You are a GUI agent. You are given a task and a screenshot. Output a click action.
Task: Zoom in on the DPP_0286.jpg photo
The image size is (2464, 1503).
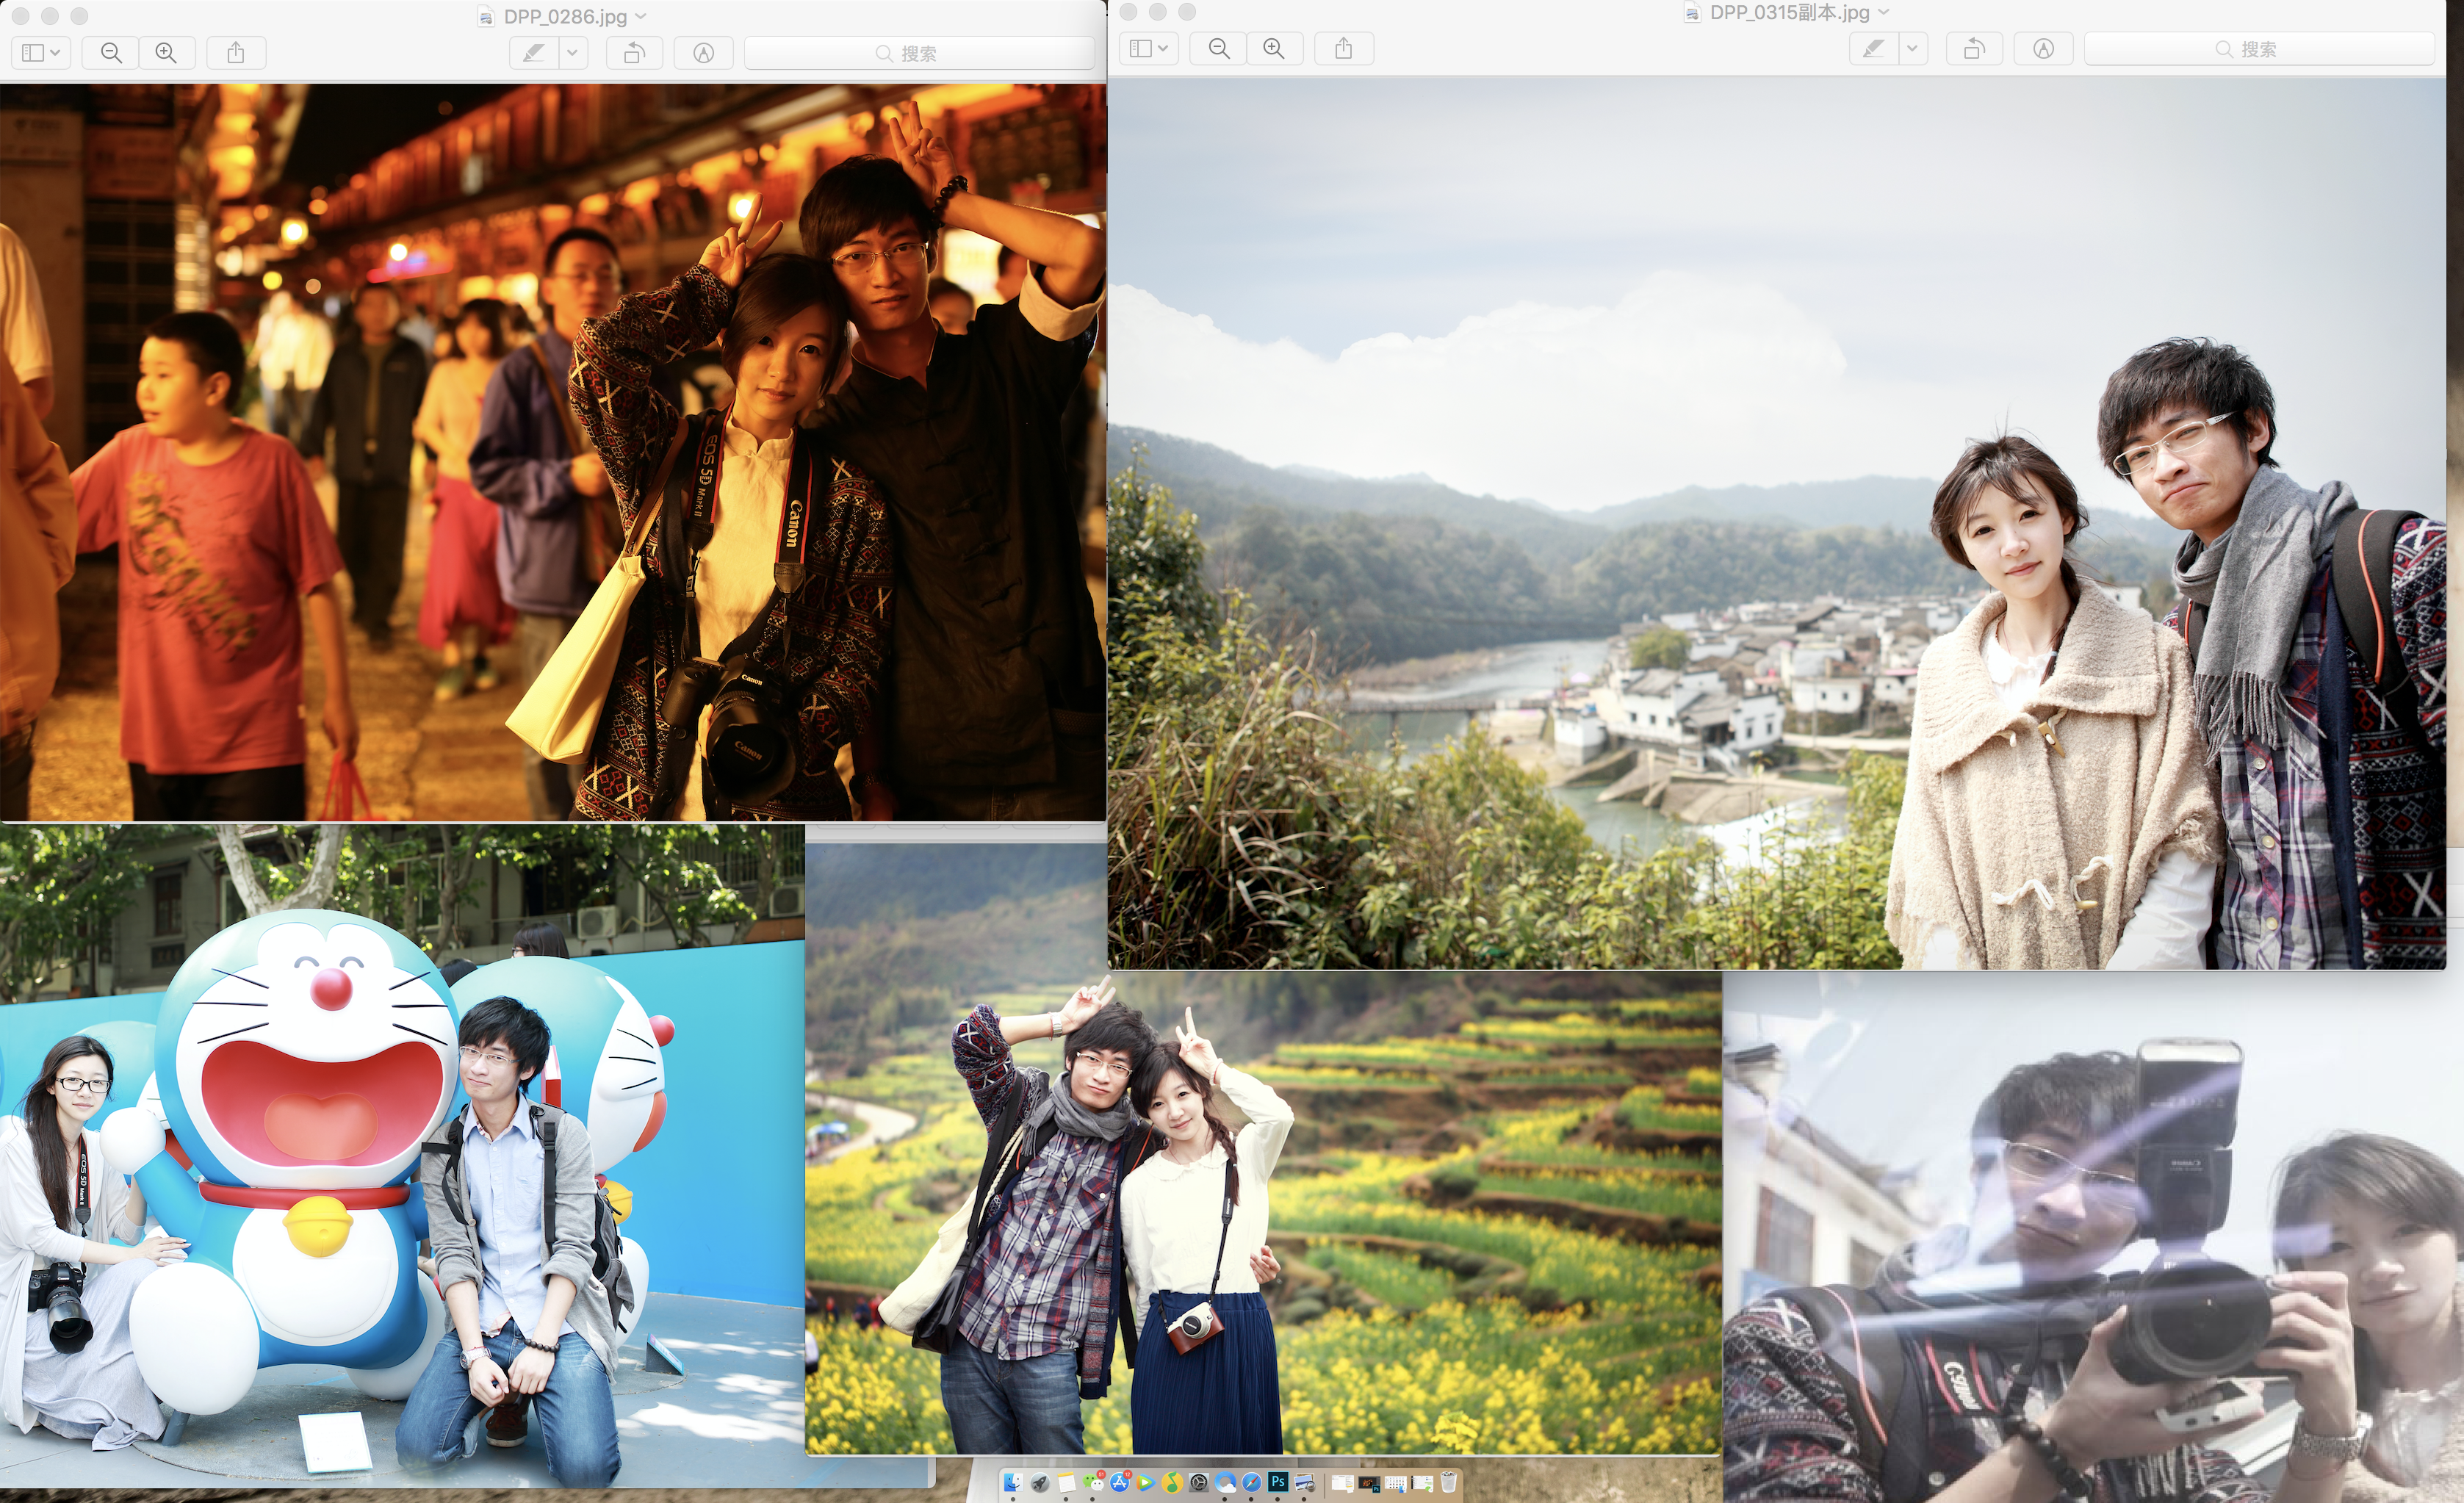(x=166, y=53)
